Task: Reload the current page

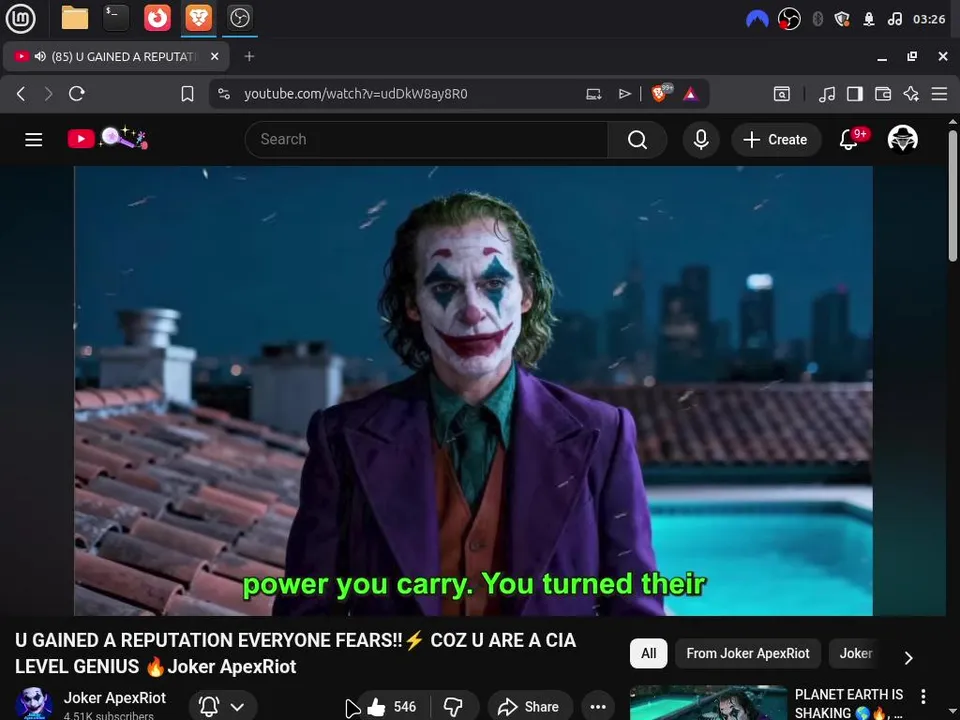Action: 77,94
